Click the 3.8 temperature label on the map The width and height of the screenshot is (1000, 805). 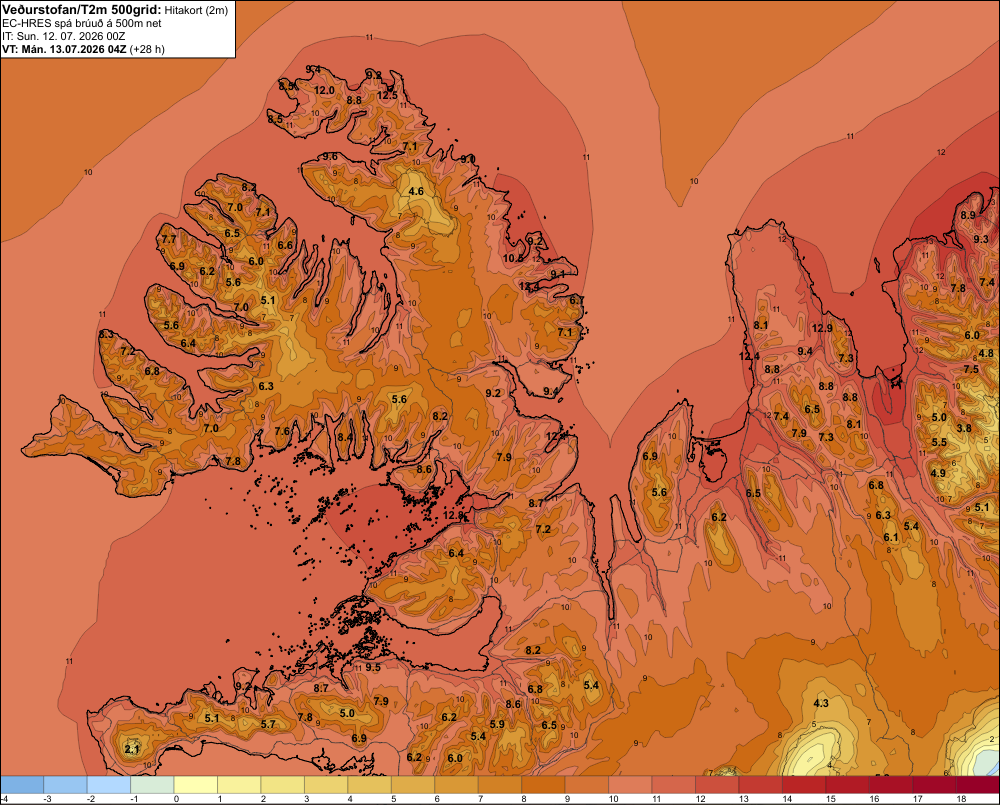point(964,428)
